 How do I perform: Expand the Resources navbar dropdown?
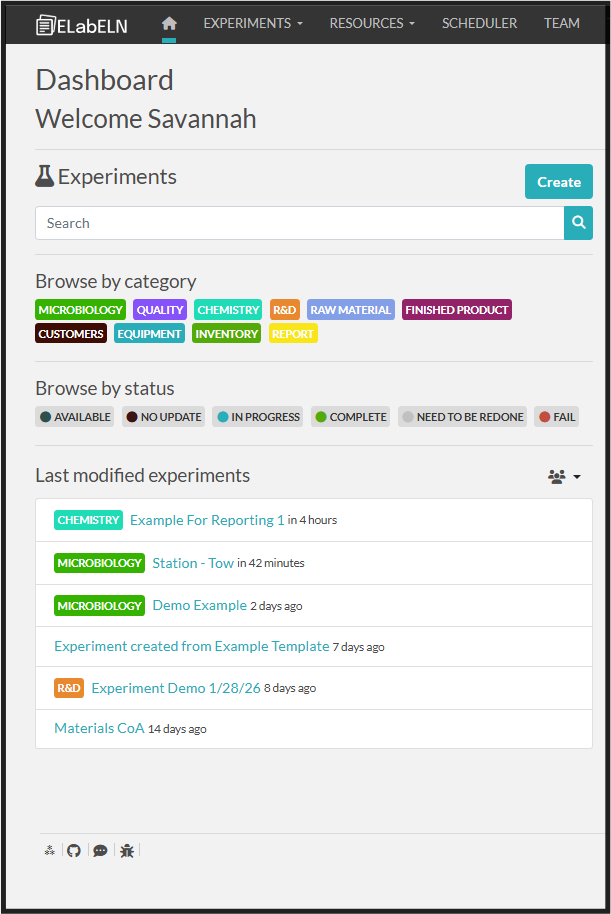[x=372, y=23]
